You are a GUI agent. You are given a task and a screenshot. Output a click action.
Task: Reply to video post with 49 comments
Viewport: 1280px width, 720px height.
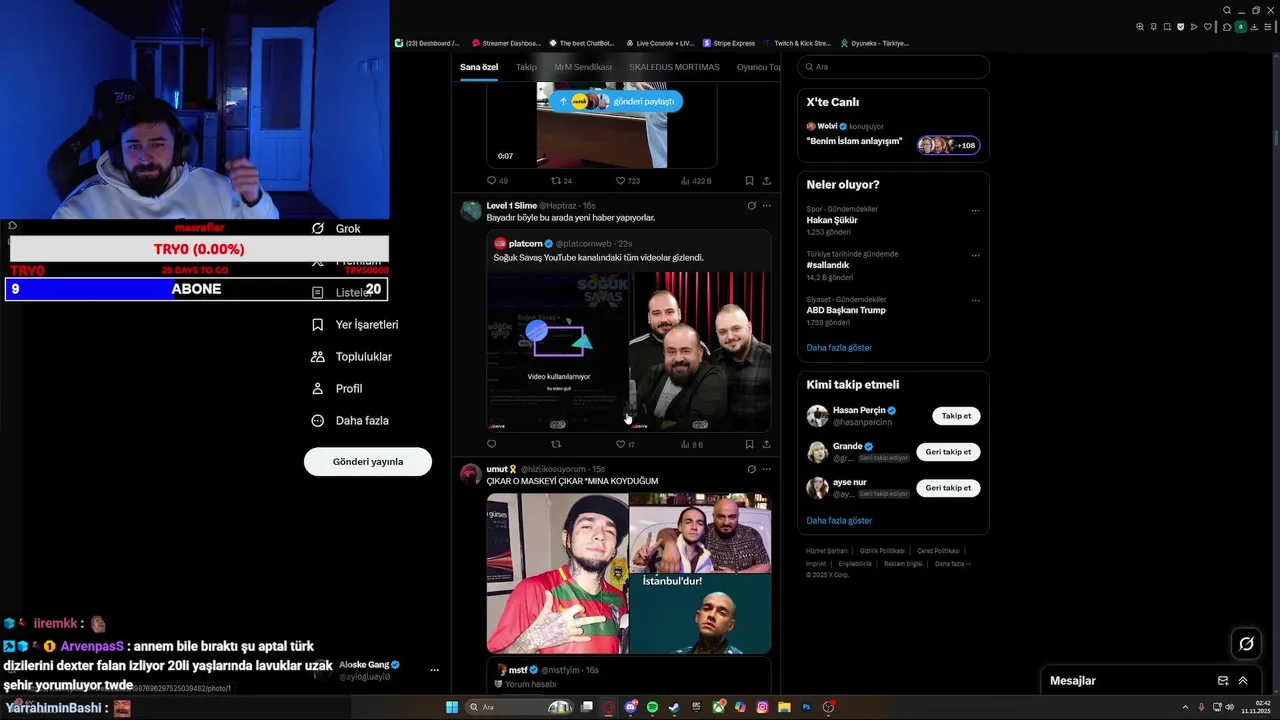pos(497,181)
